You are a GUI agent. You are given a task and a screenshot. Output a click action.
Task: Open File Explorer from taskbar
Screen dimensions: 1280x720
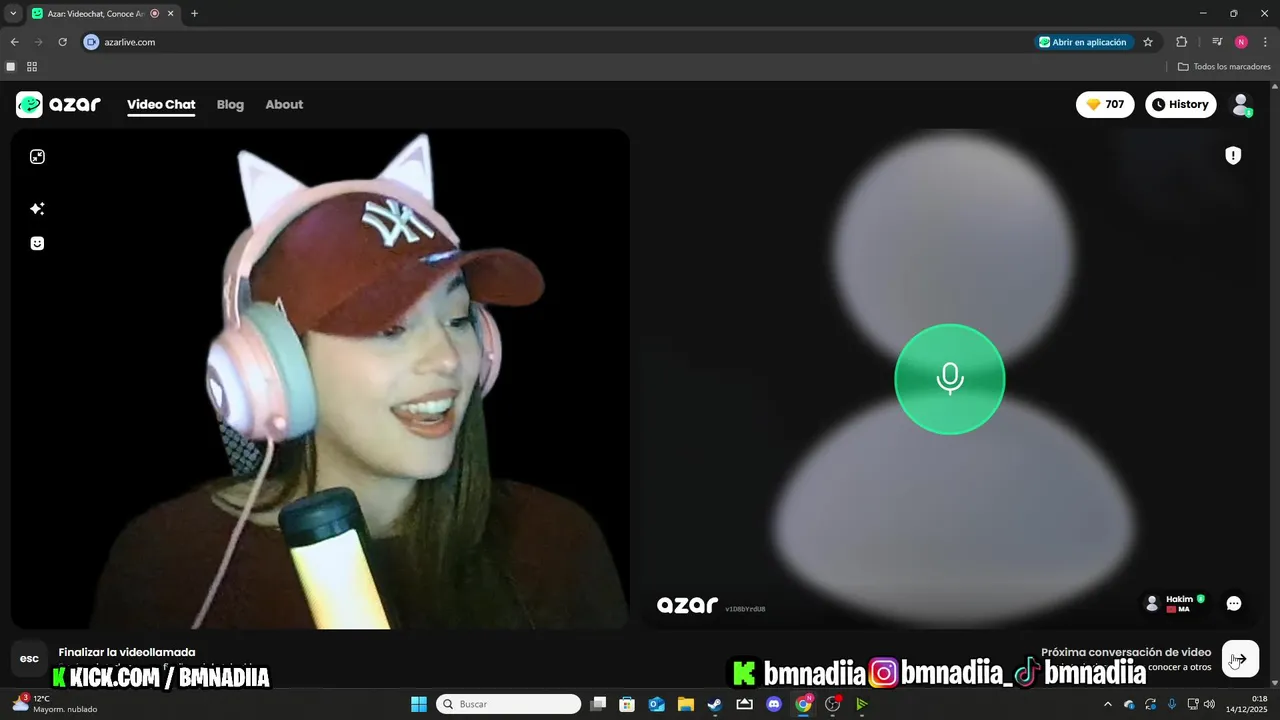(x=686, y=704)
